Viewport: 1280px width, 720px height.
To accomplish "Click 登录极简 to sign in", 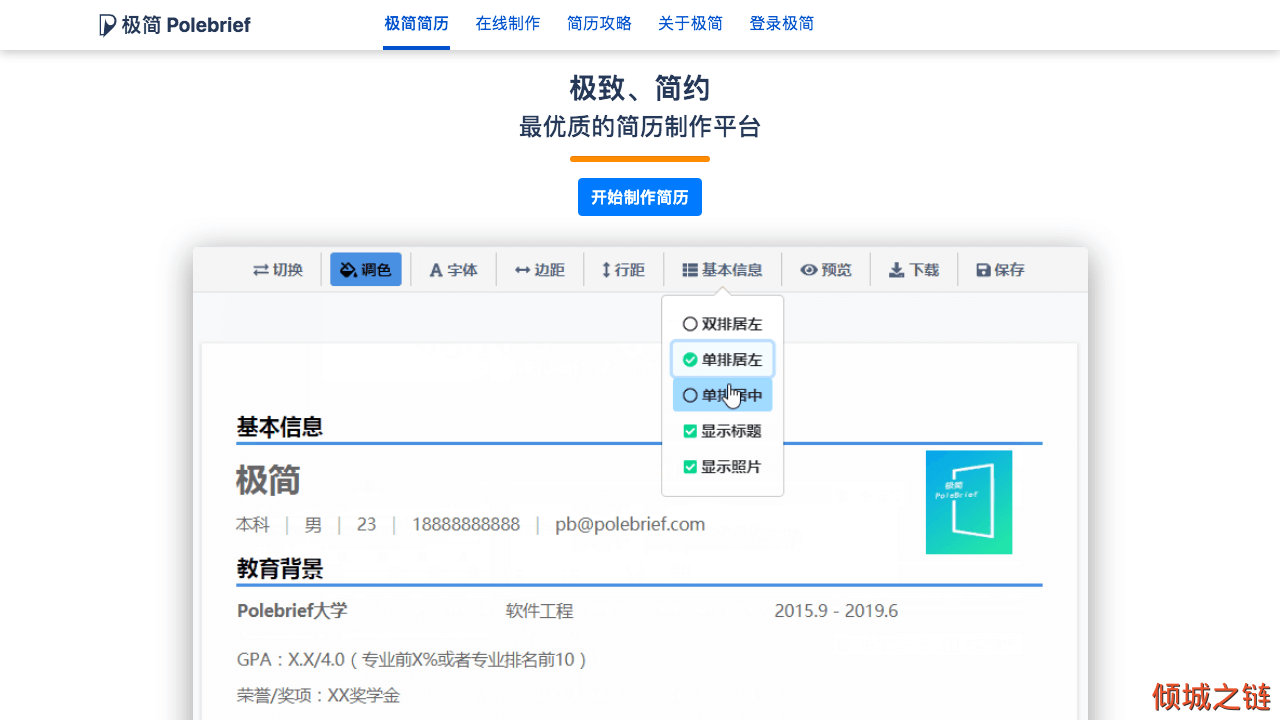I will click(781, 24).
